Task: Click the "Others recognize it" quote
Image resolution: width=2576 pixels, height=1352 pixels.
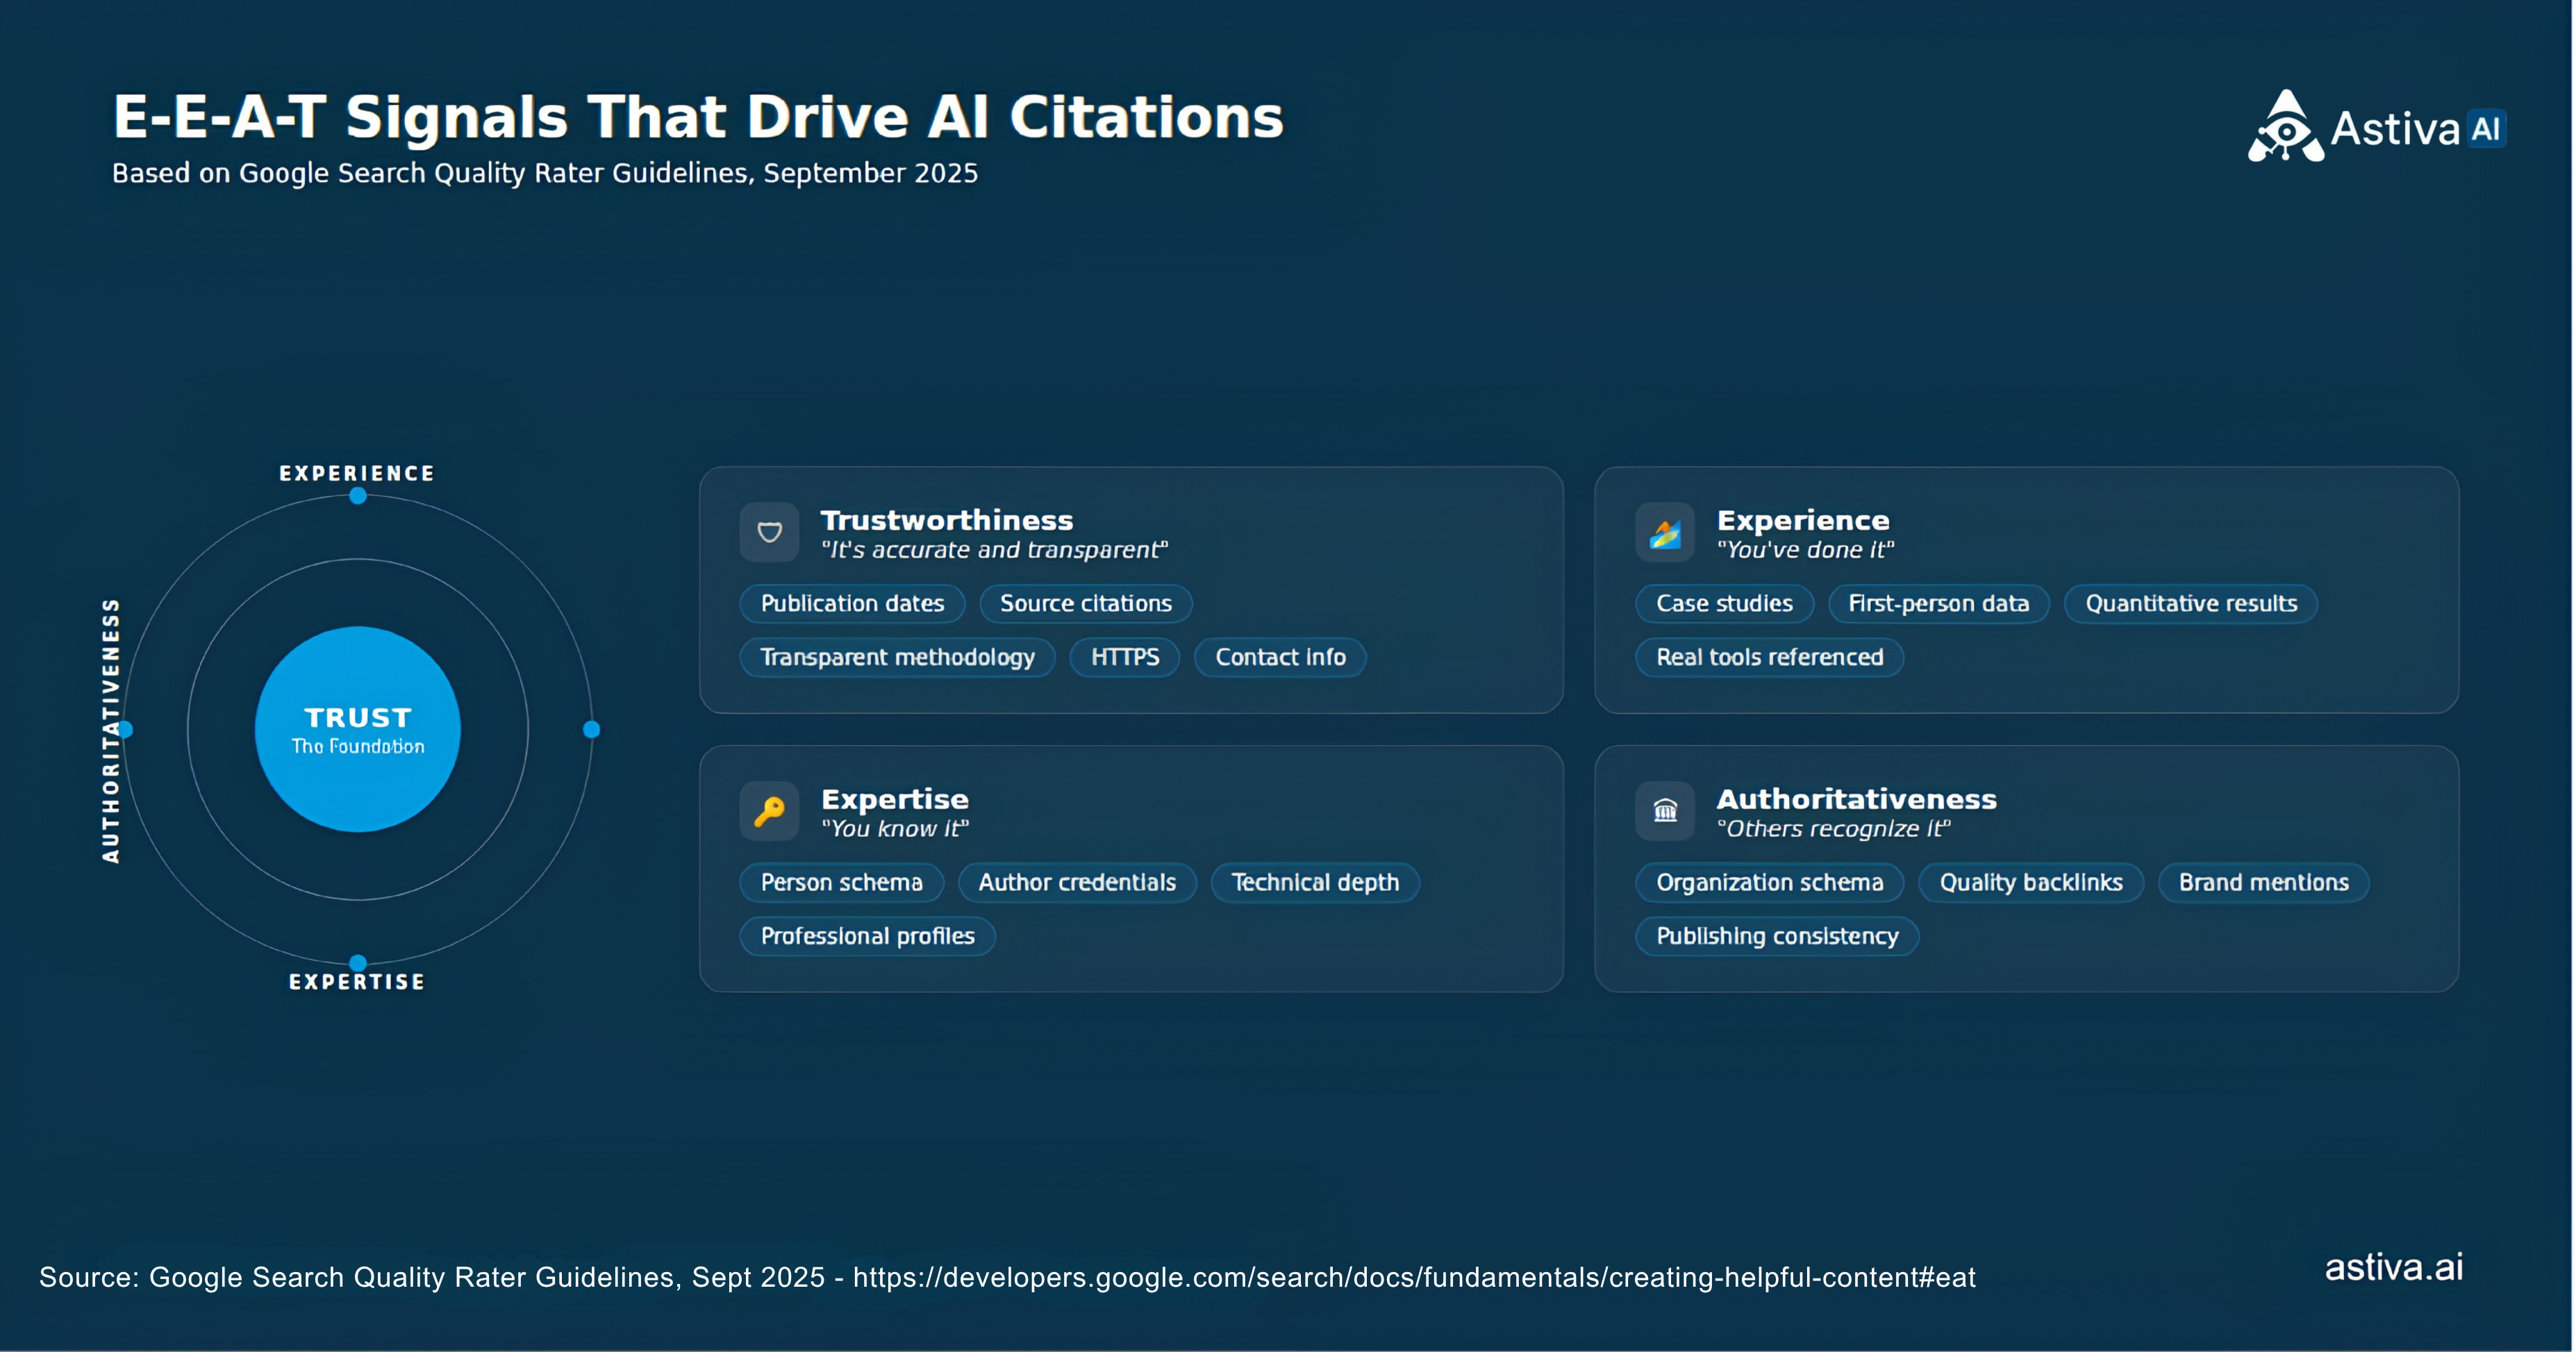Action: 1834,829
